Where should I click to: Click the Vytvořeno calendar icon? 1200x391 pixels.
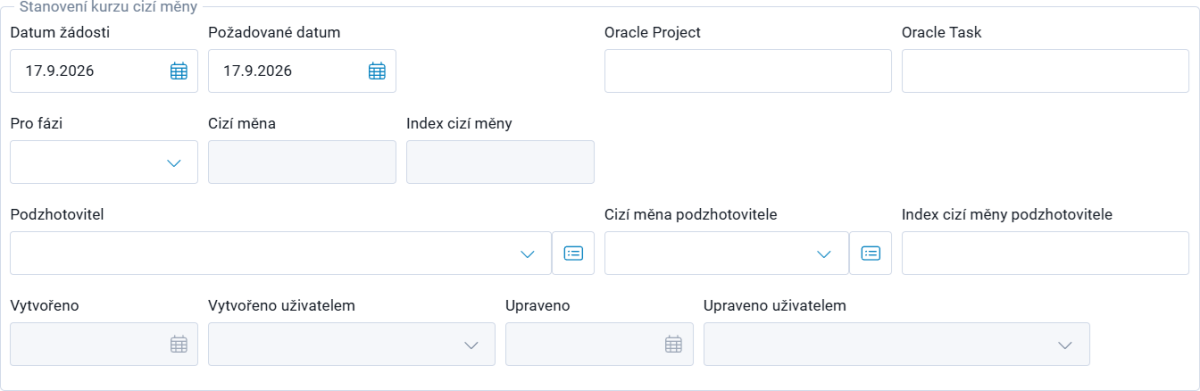tap(179, 344)
